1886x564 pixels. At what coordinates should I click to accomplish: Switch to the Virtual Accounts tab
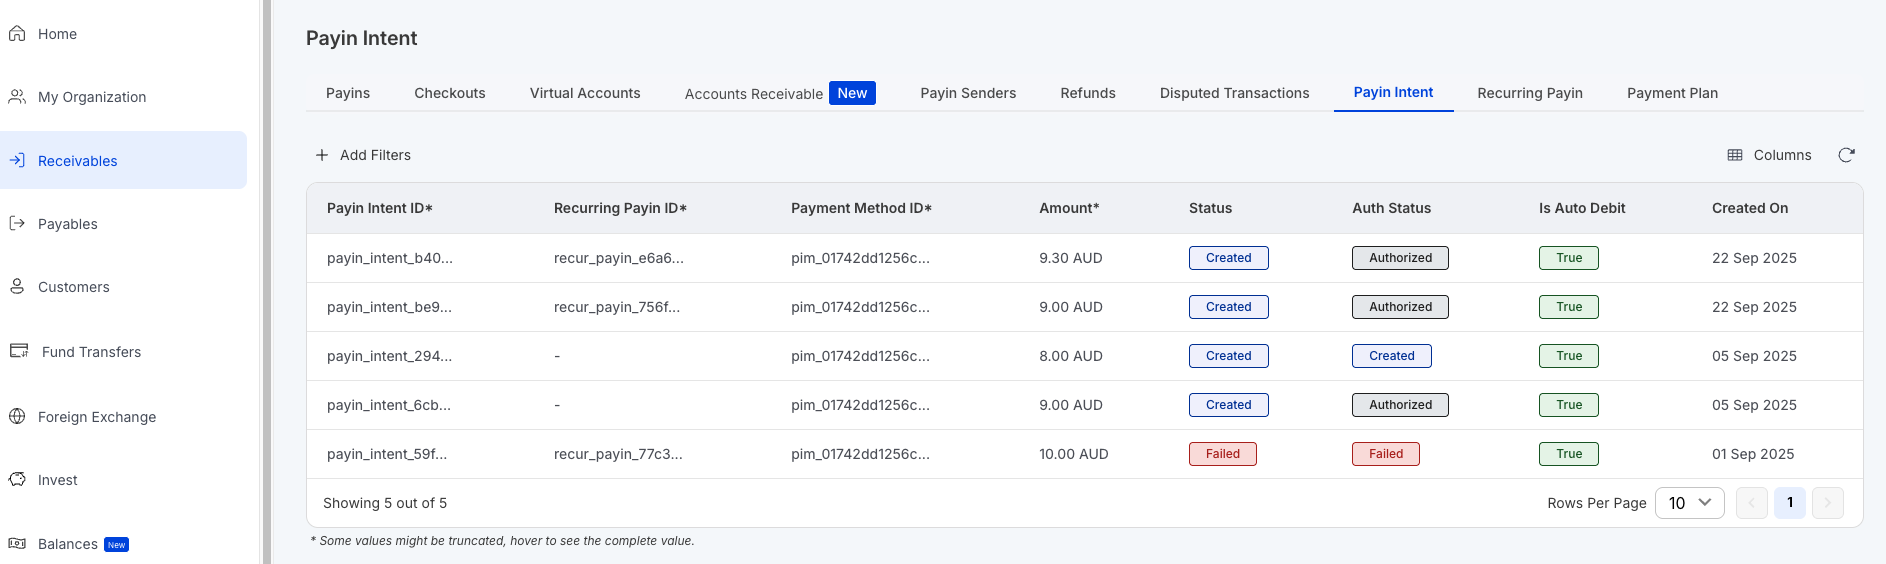pyautogui.click(x=585, y=93)
